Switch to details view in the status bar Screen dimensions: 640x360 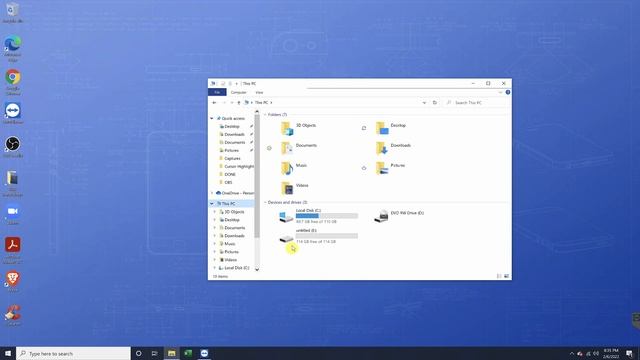click(x=499, y=276)
